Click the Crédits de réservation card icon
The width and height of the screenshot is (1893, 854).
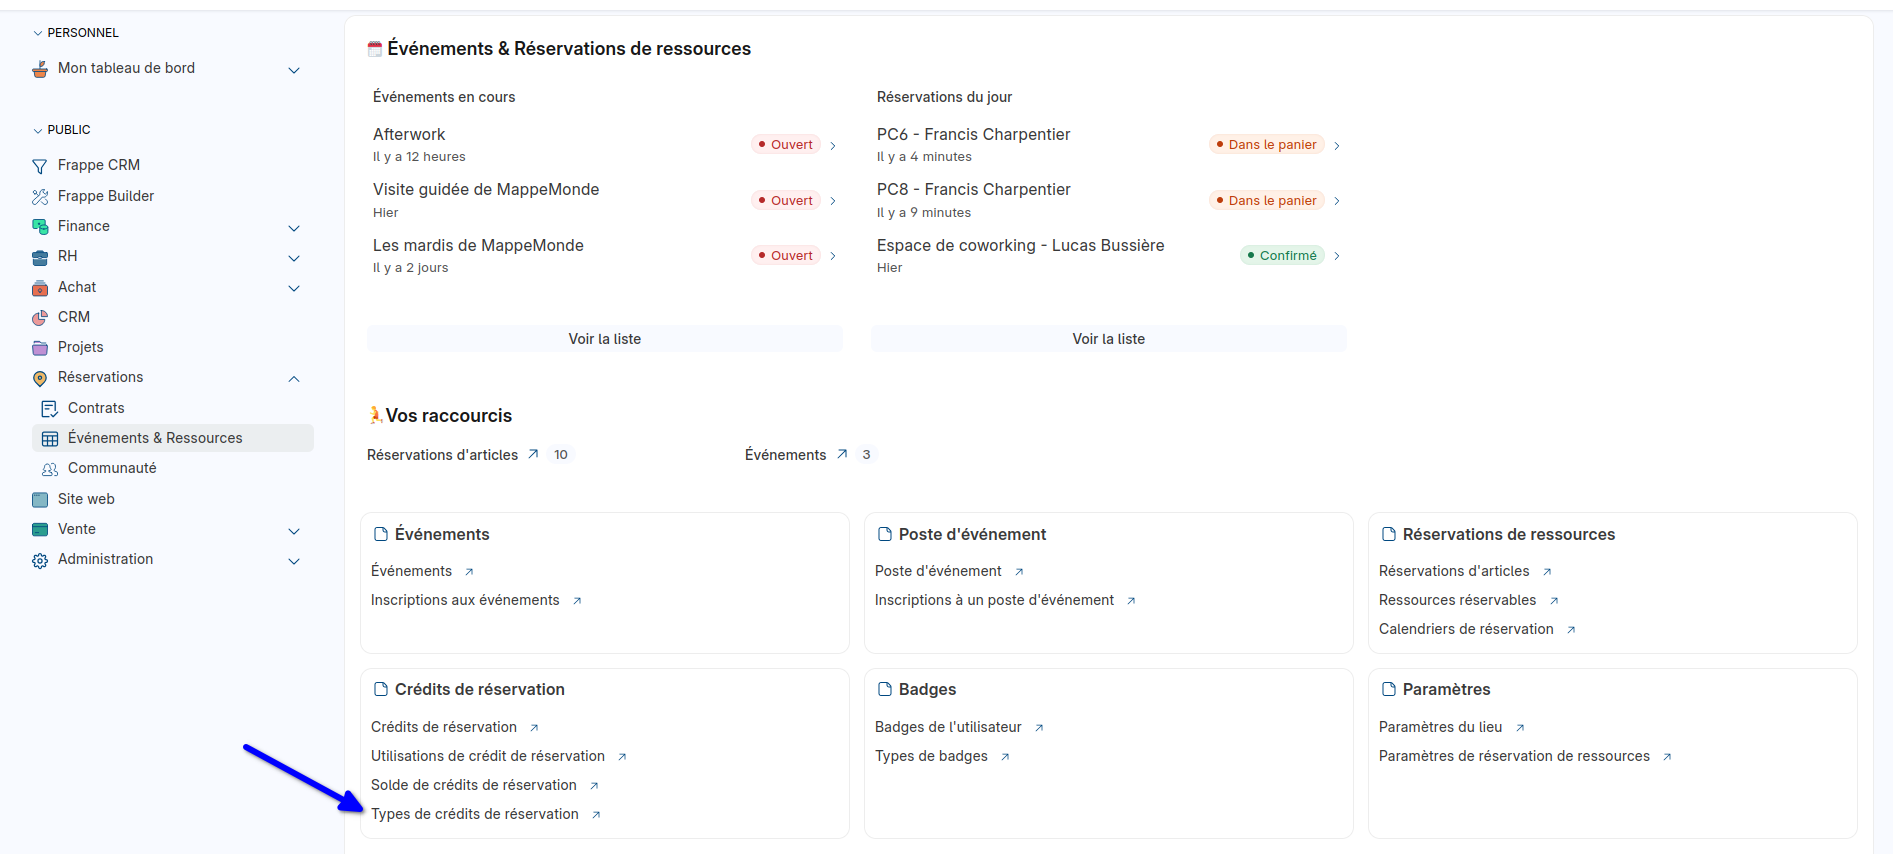(380, 689)
